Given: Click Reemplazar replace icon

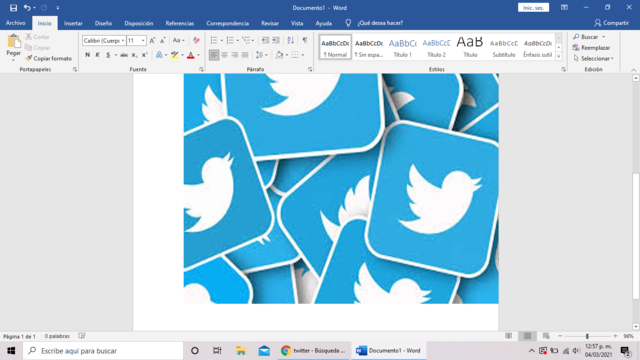Looking at the screenshot, I should tap(591, 48).
